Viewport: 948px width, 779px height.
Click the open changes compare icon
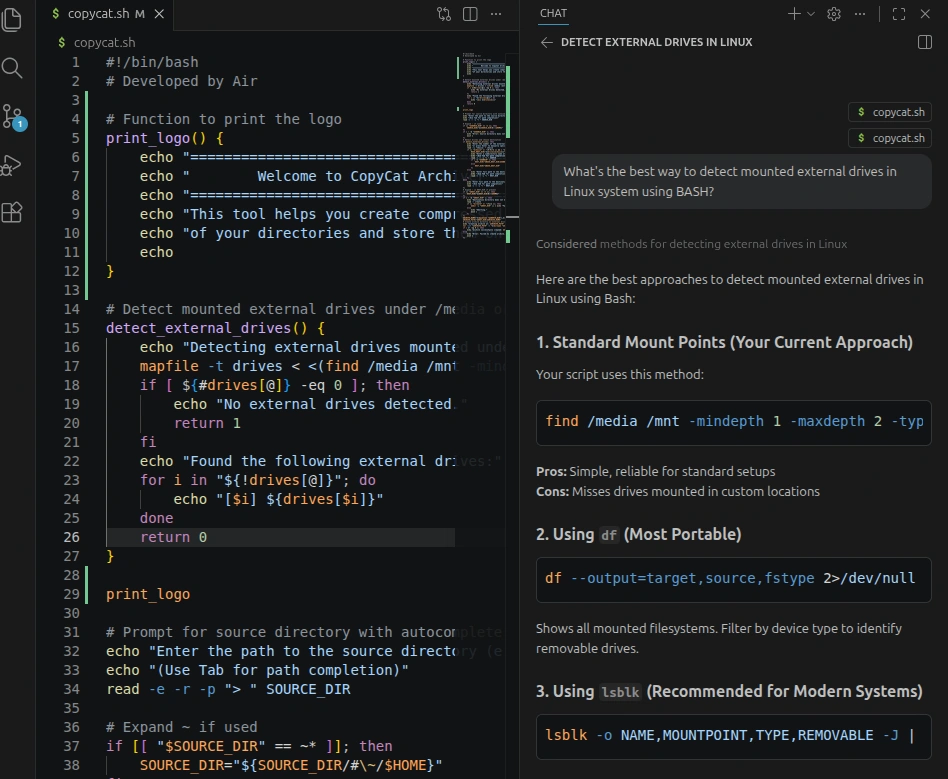click(x=444, y=14)
